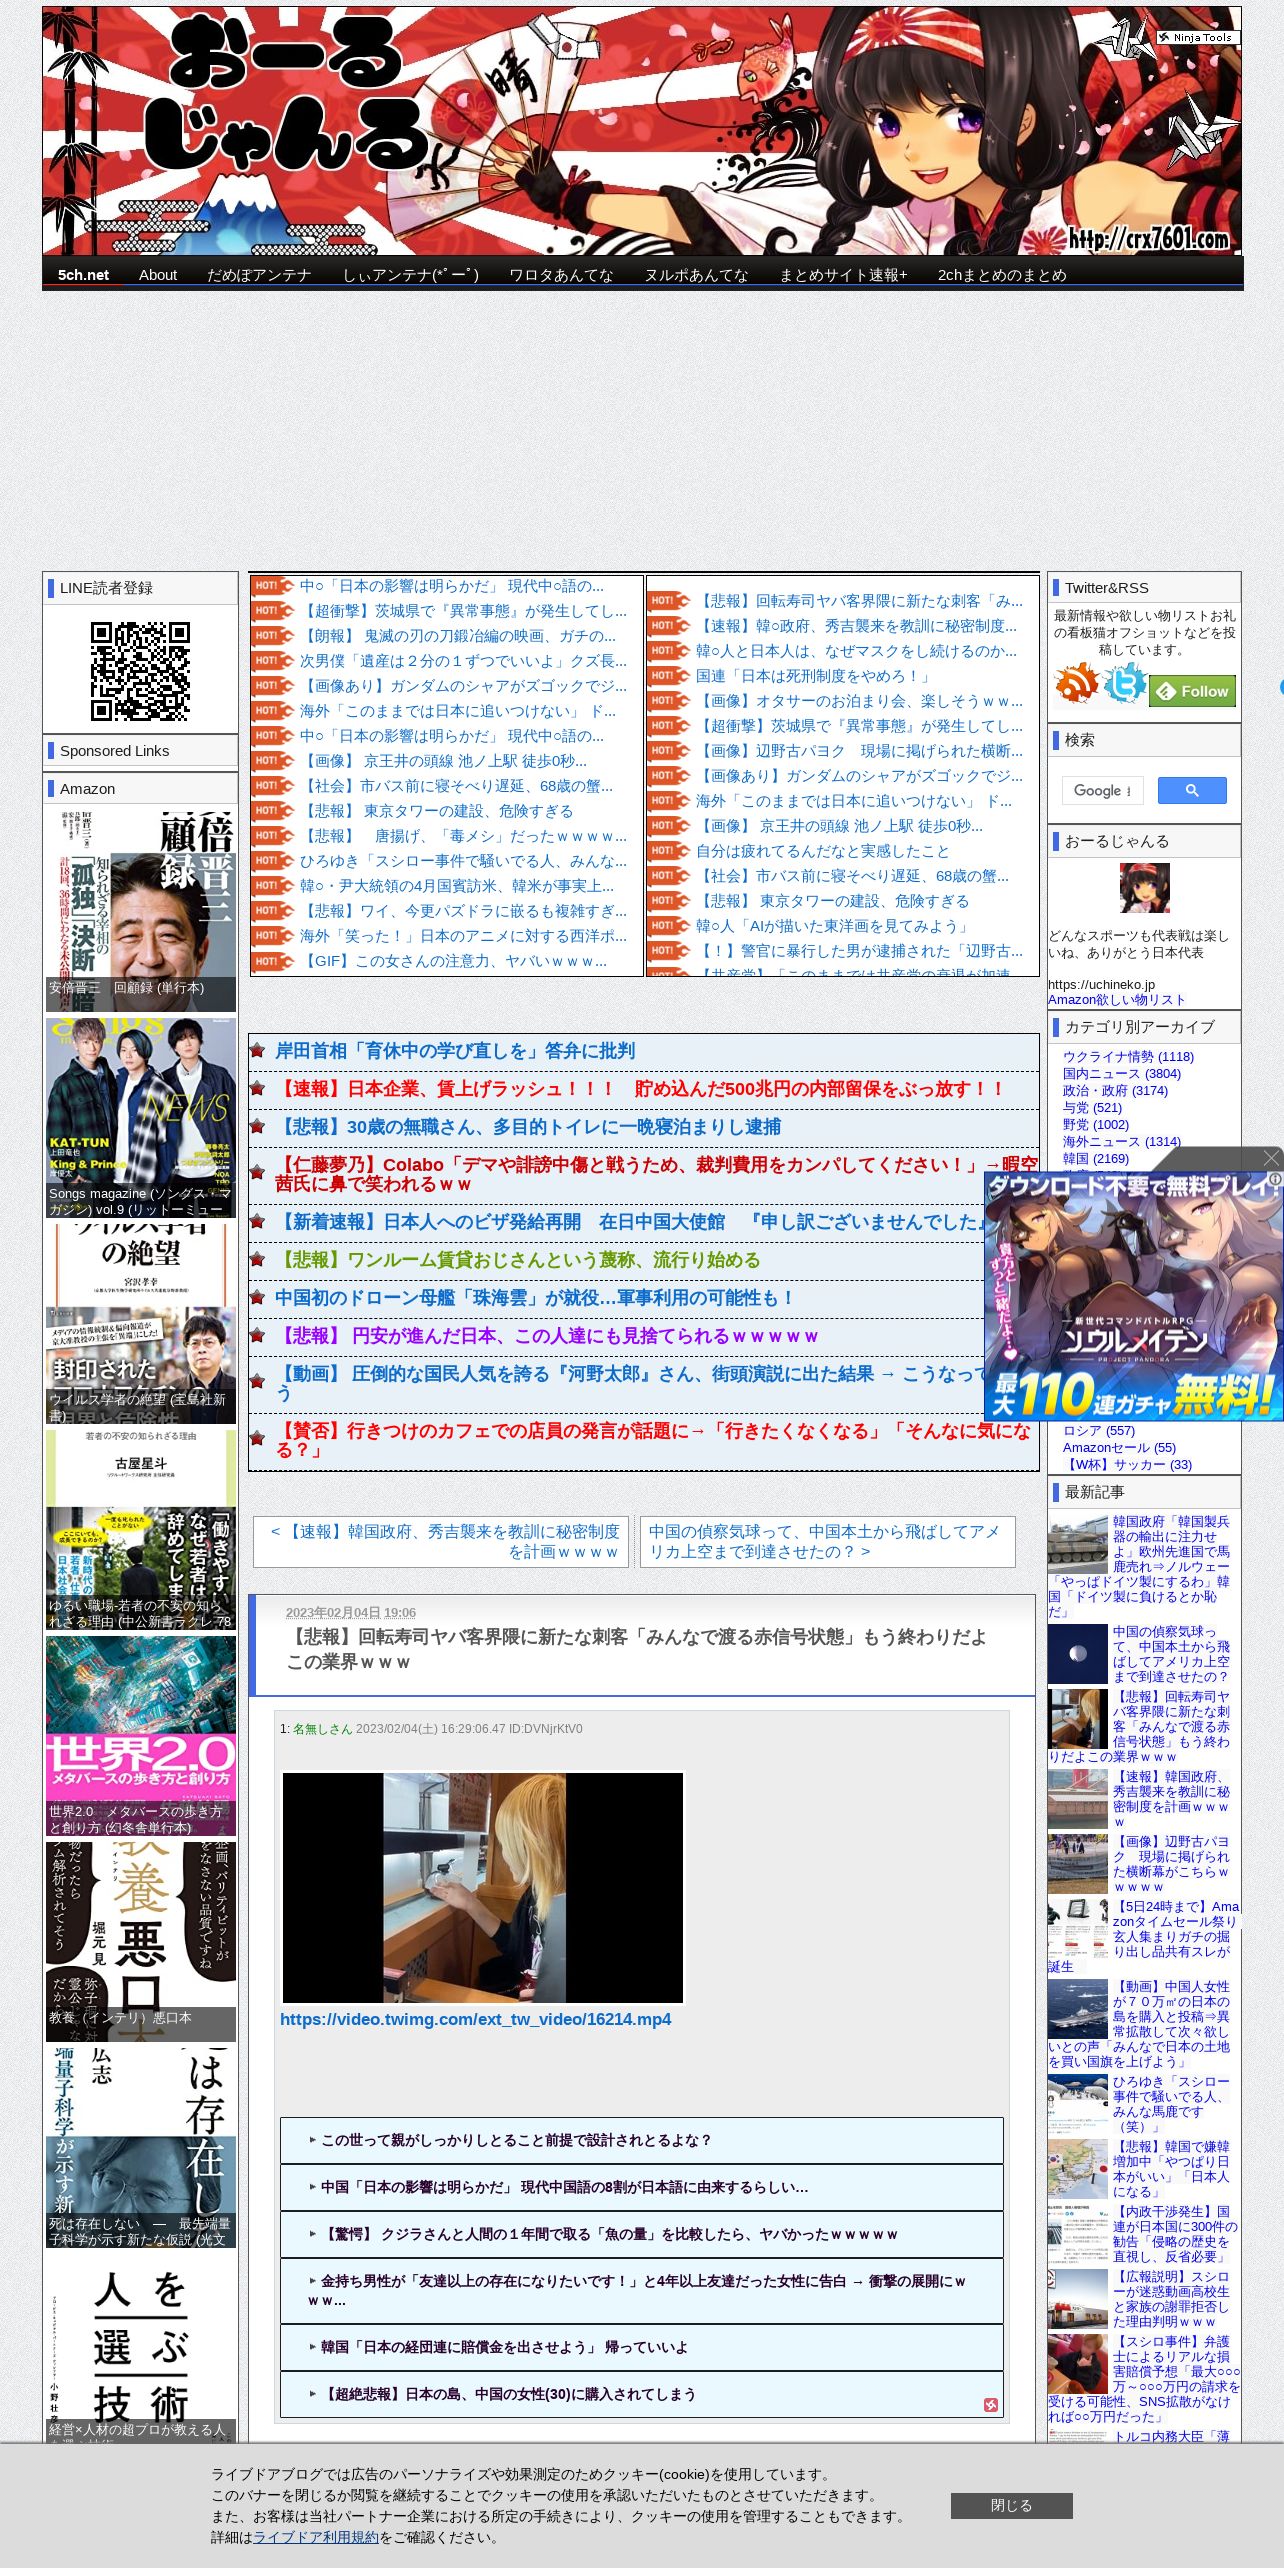Image resolution: width=1284 pixels, height=2568 pixels.
Task: Click the blue Google search magnifier button
Action: click(1192, 790)
